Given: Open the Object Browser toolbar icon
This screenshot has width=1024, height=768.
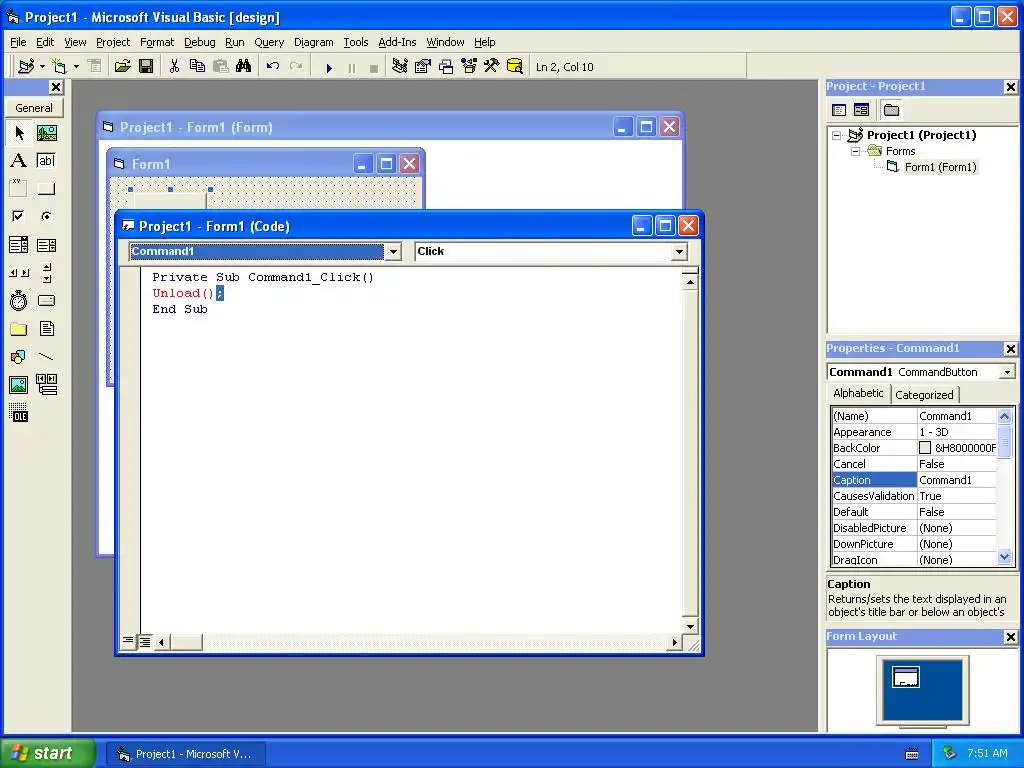Looking at the screenshot, I should click(x=469, y=67).
